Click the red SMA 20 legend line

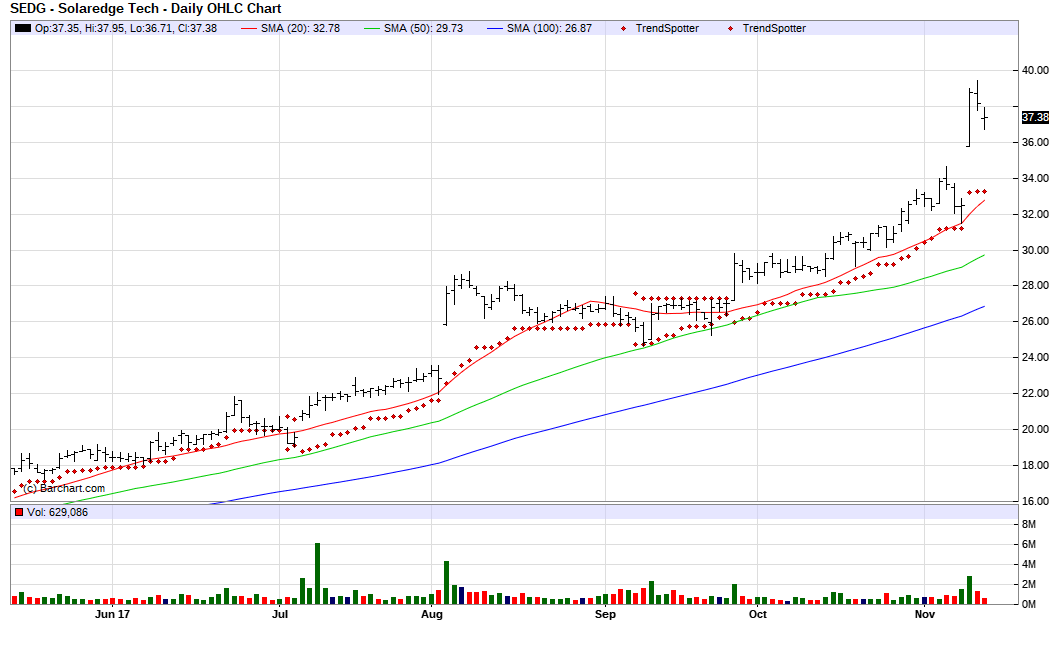coord(249,28)
